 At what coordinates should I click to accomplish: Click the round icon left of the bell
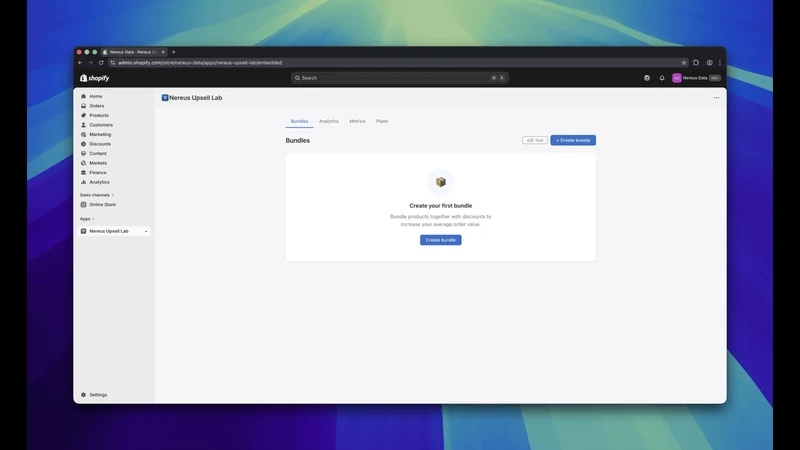click(647, 78)
